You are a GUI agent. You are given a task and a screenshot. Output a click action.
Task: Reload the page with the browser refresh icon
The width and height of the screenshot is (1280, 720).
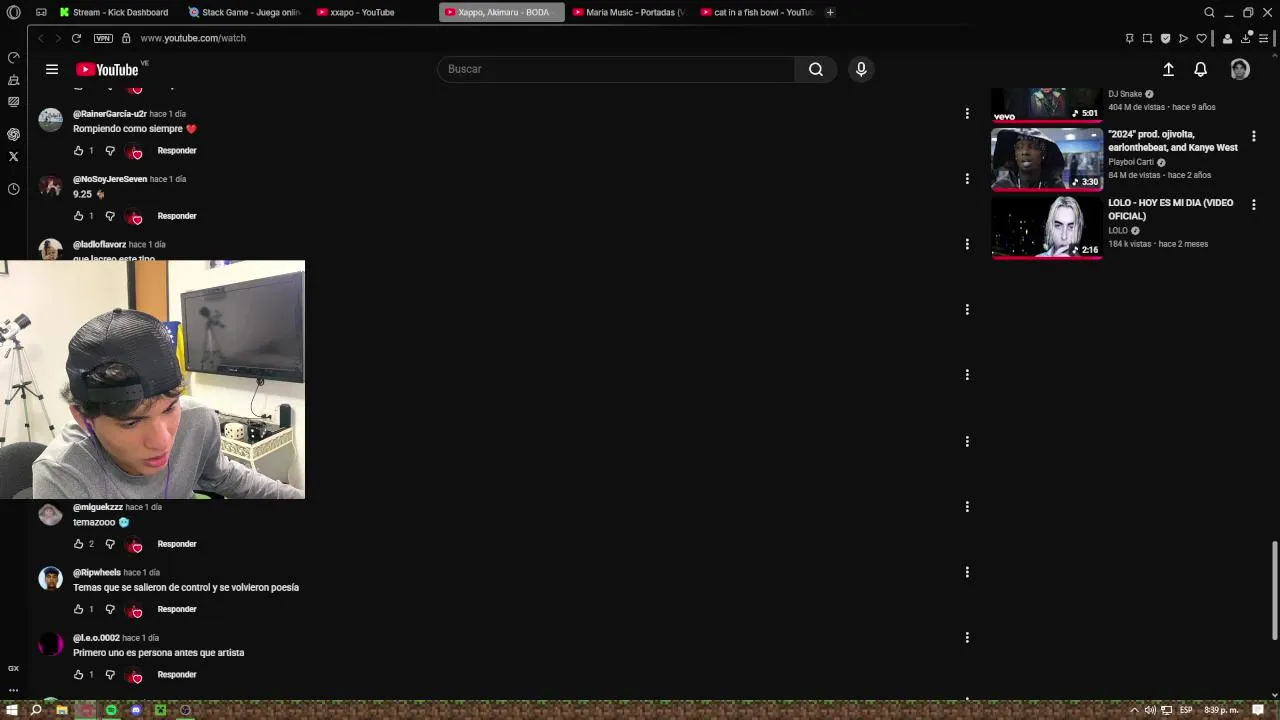(x=76, y=38)
